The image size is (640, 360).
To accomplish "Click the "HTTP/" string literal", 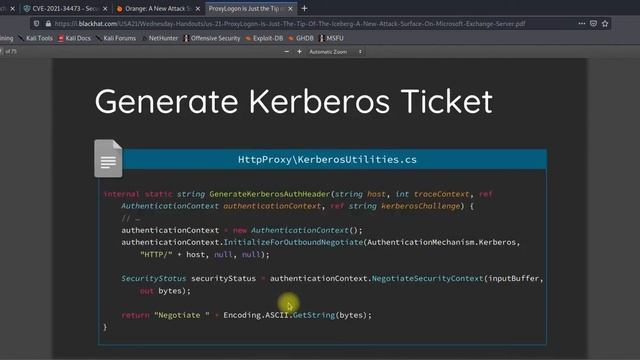I will point(156,255).
